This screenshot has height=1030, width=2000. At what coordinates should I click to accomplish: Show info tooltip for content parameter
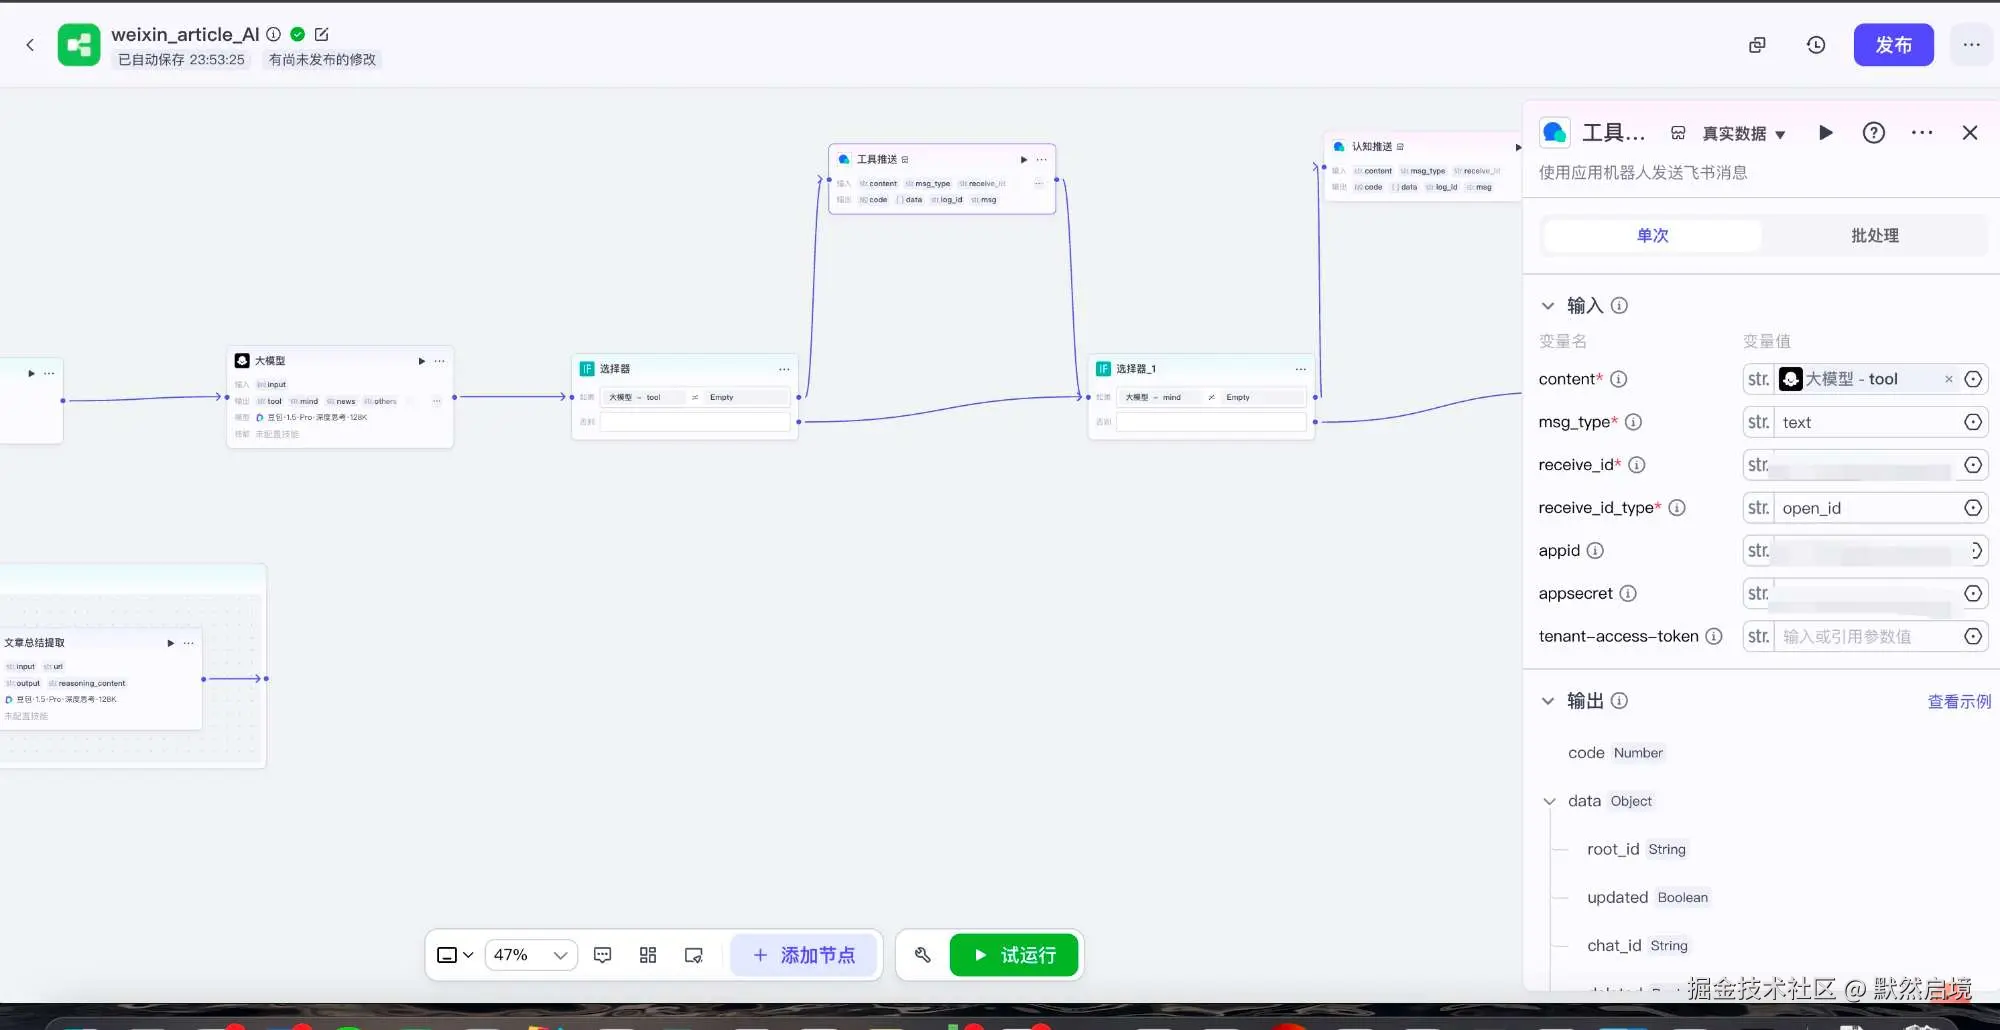[1618, 379]
